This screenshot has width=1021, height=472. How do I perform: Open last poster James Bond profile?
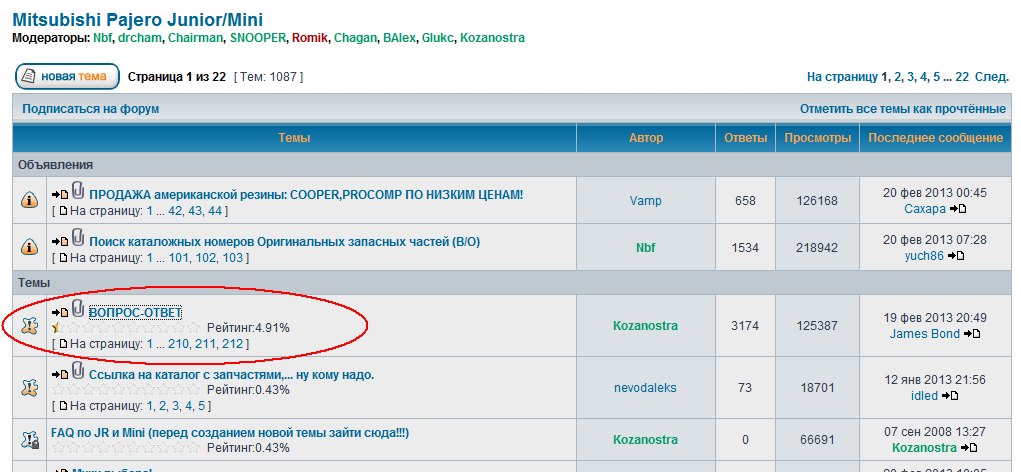coord(925,334)
